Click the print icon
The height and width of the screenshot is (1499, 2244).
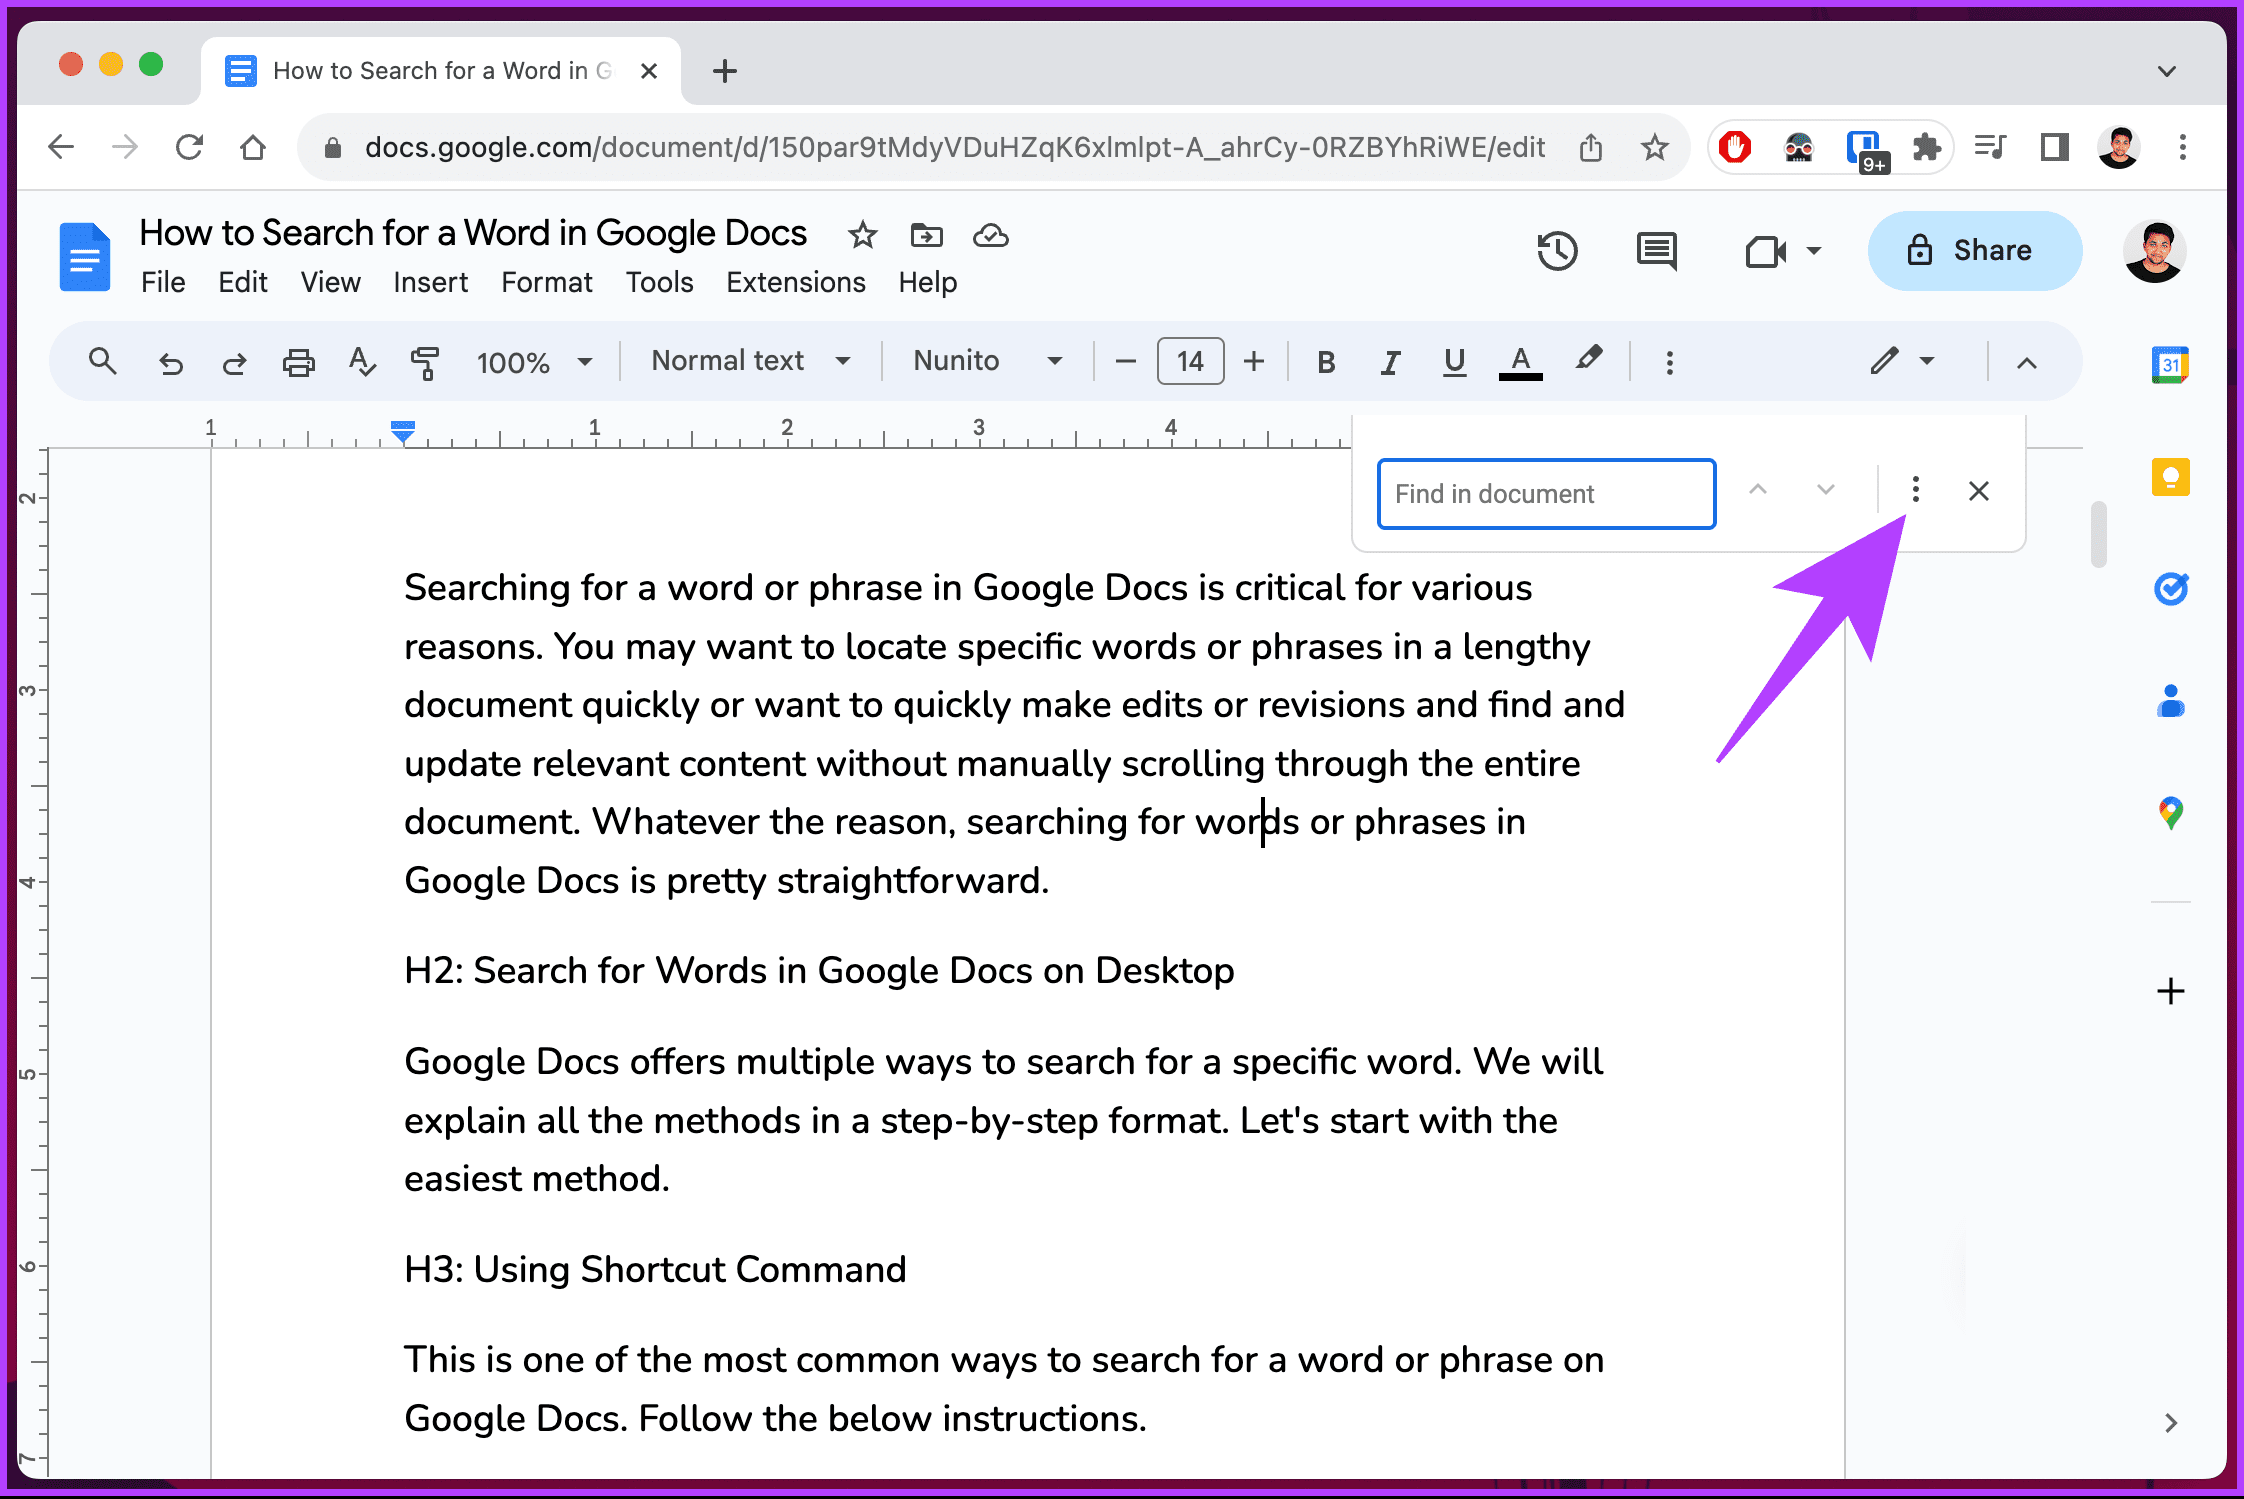[299, 360]
